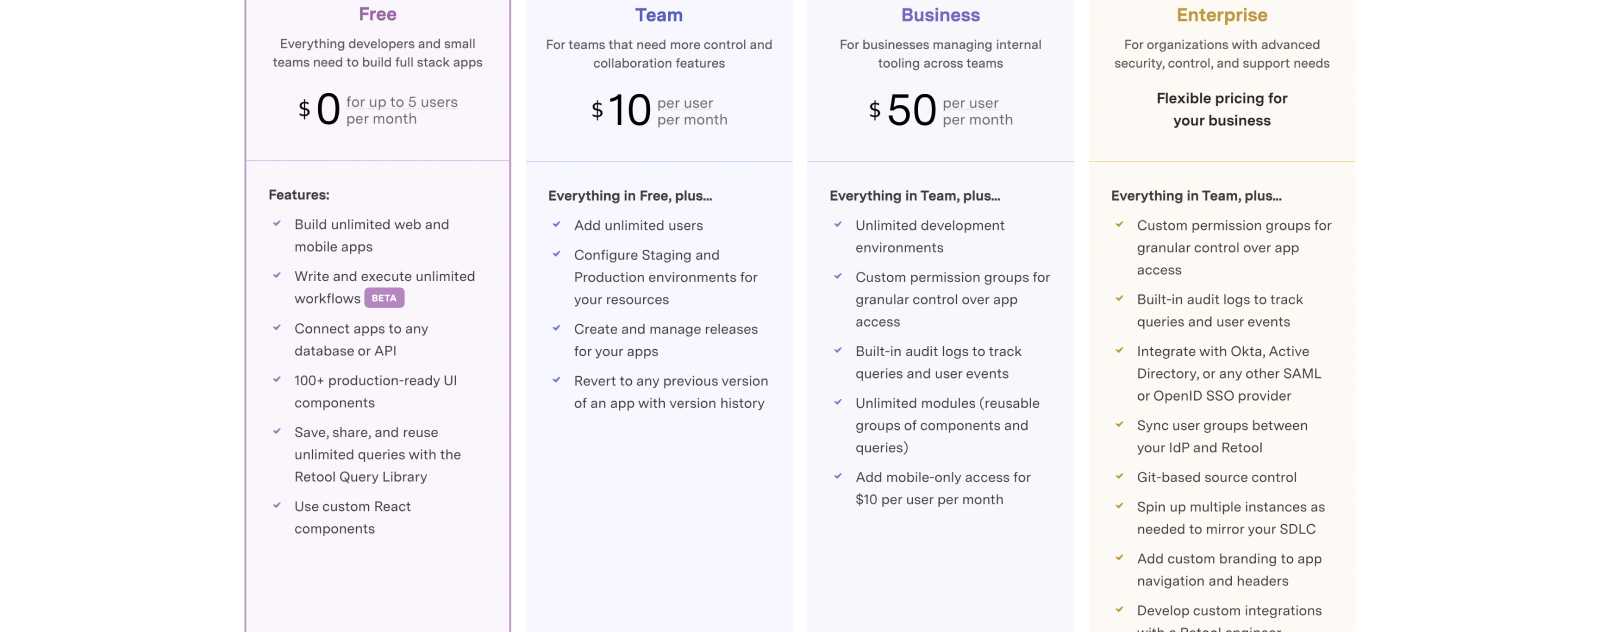Click the BETA badge next to workflows
The image size is (1600, 632).
[x=384, y=298]
